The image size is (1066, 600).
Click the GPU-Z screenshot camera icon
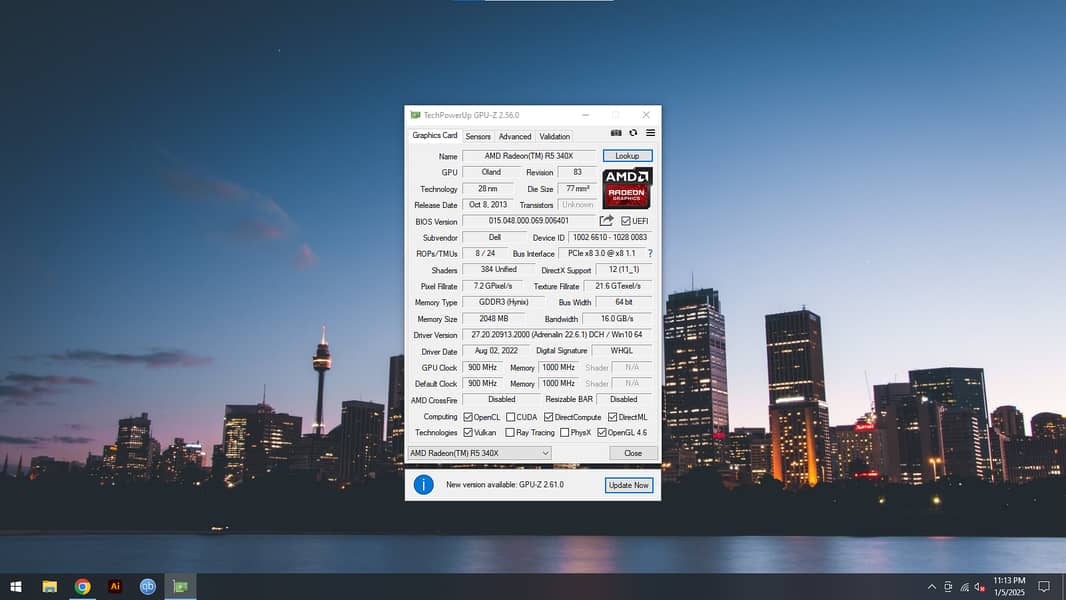[616, 133]
